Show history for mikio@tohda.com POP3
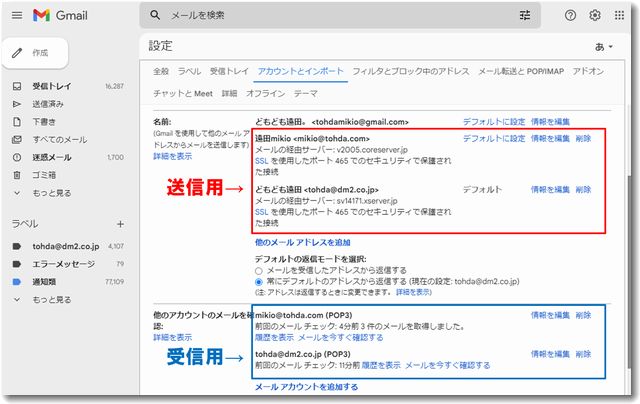Image resolution: width=640 pixels, height=404 pixels. coord(274,337)
